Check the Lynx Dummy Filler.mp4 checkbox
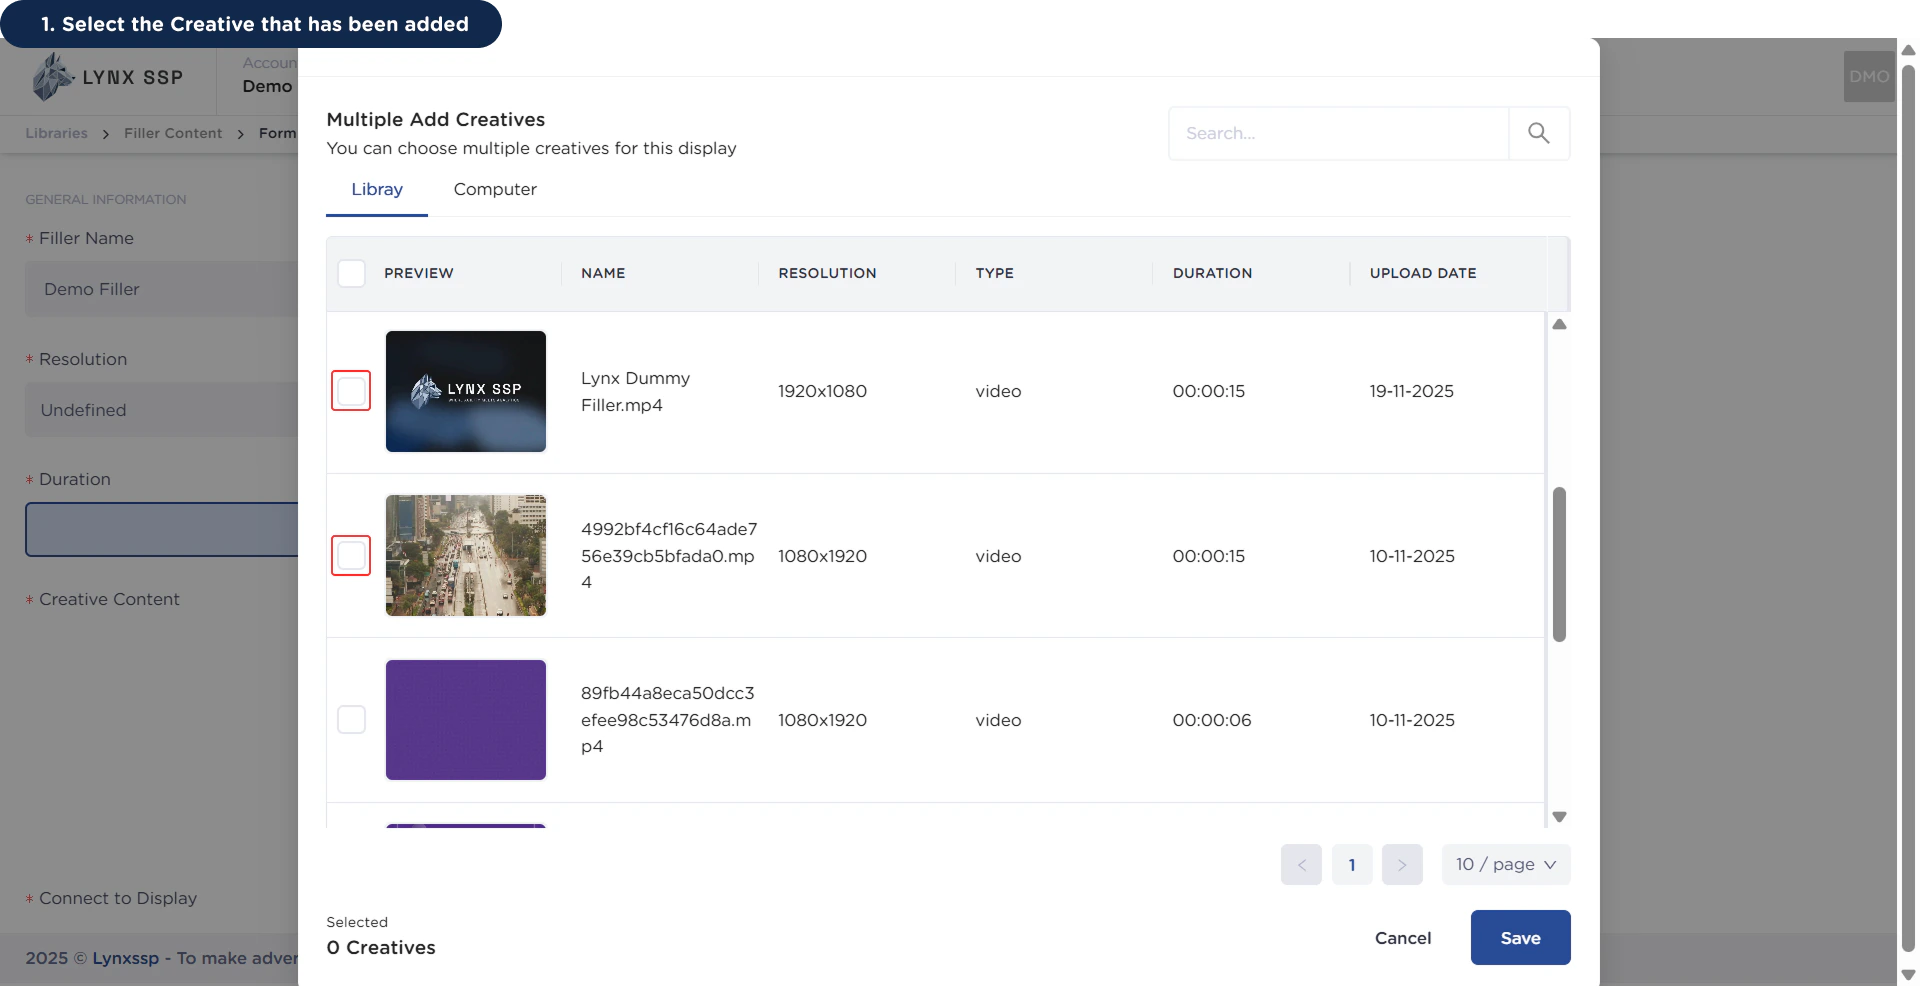Viewport: 1920px width, 986px height. point(351,391)
